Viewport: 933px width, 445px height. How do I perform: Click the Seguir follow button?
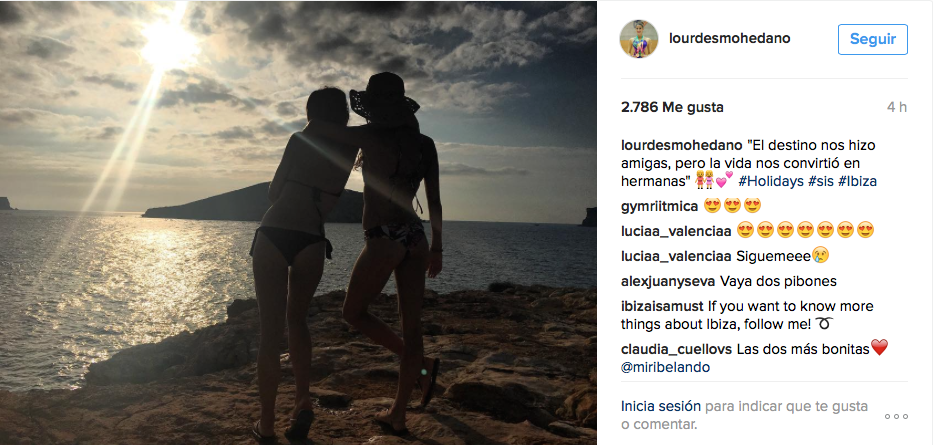[872, 39]
